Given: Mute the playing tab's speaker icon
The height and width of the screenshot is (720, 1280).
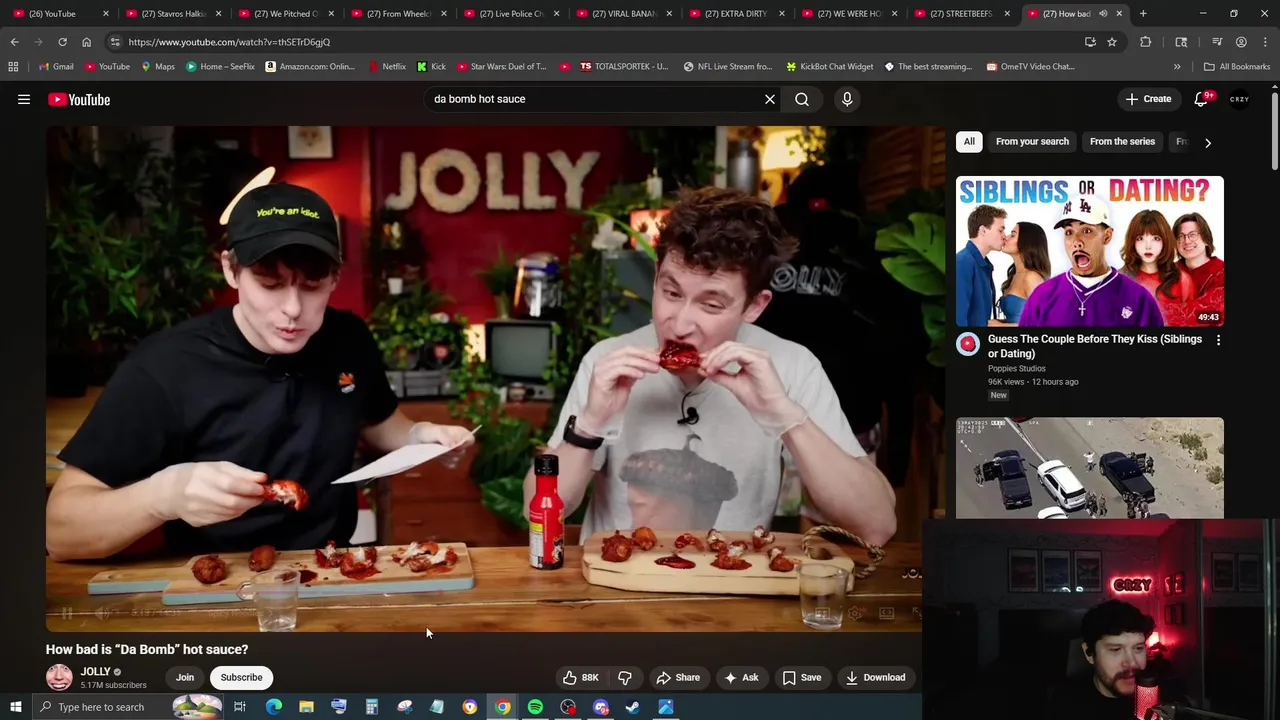Looking at the screenshot, I should (x=1103, y=13).
